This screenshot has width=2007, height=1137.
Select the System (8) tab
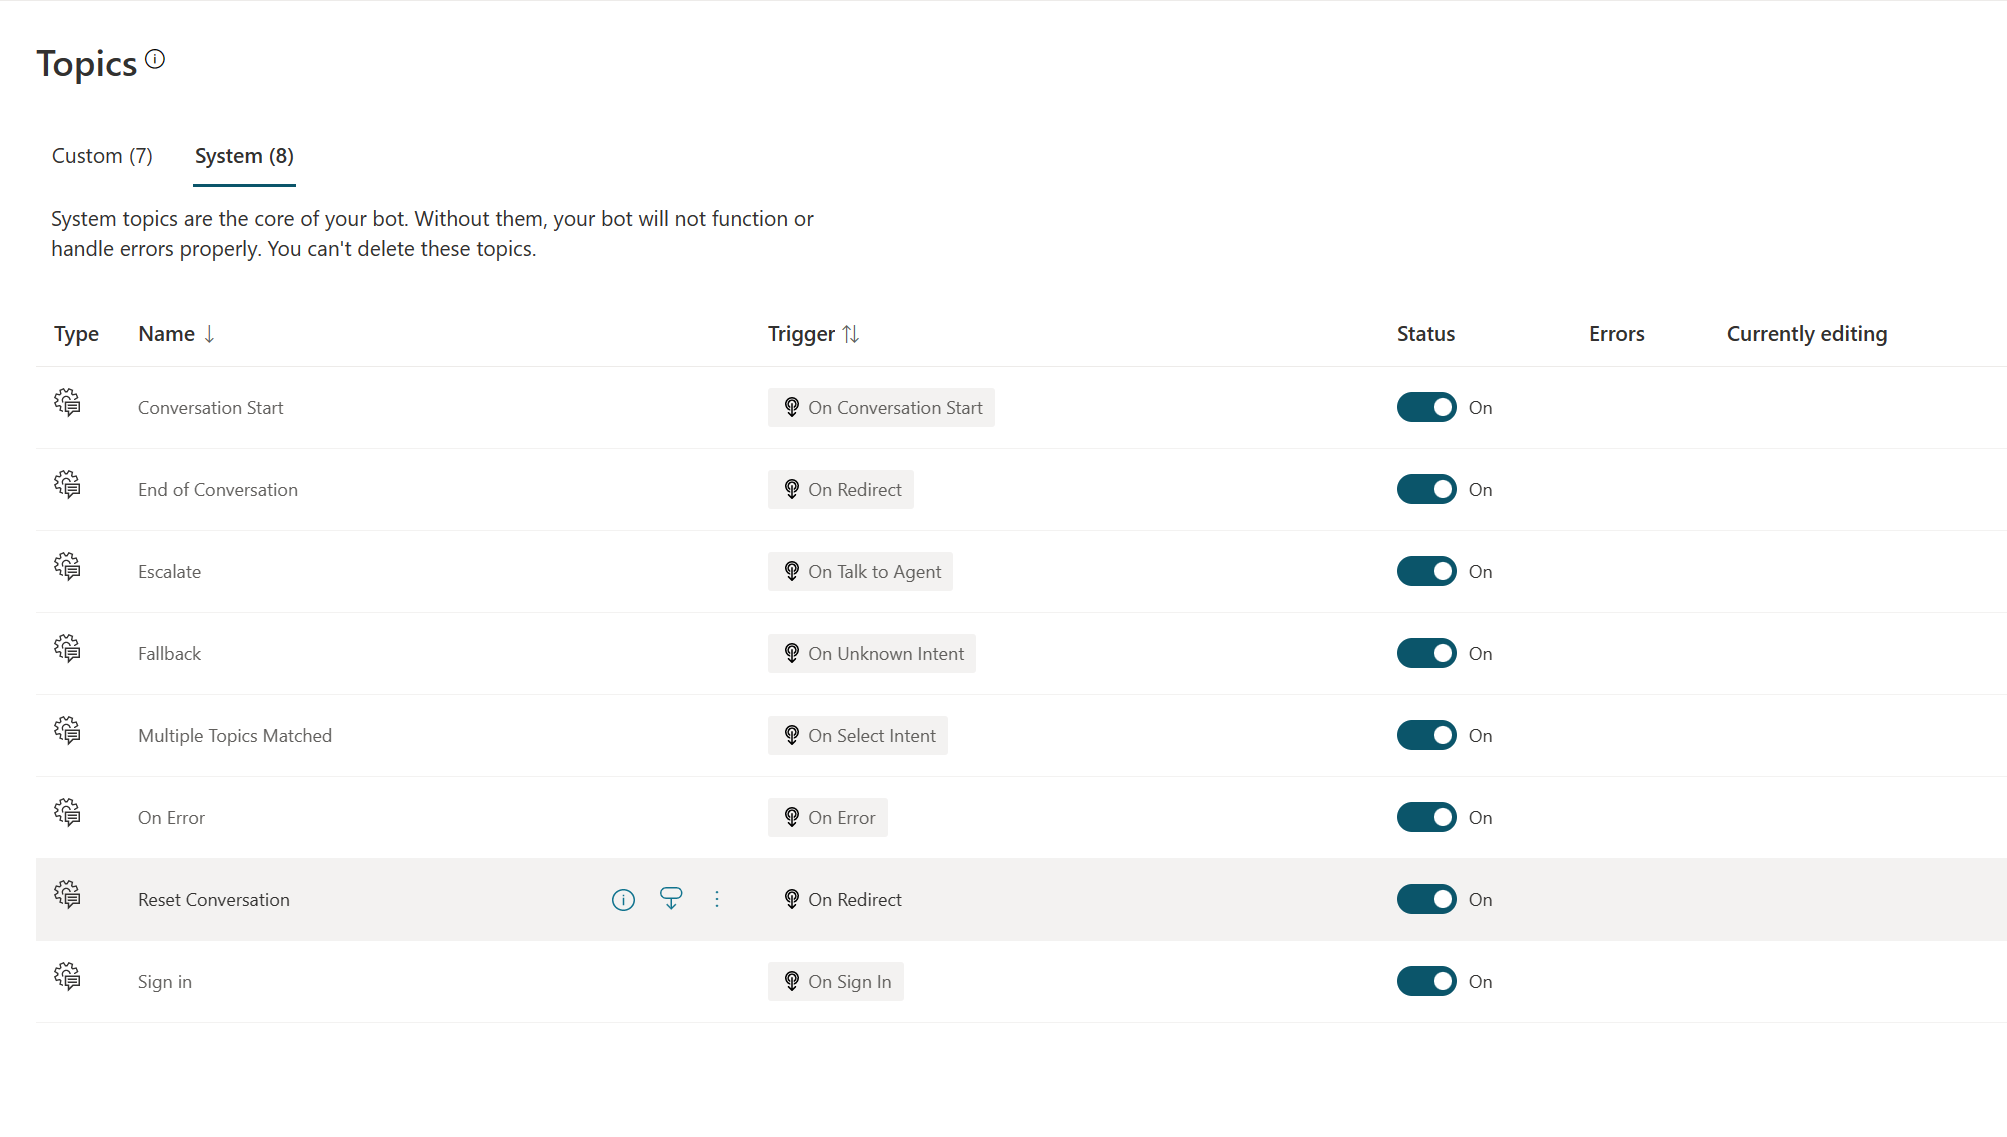pyautogui.click(x=243, y=156)
